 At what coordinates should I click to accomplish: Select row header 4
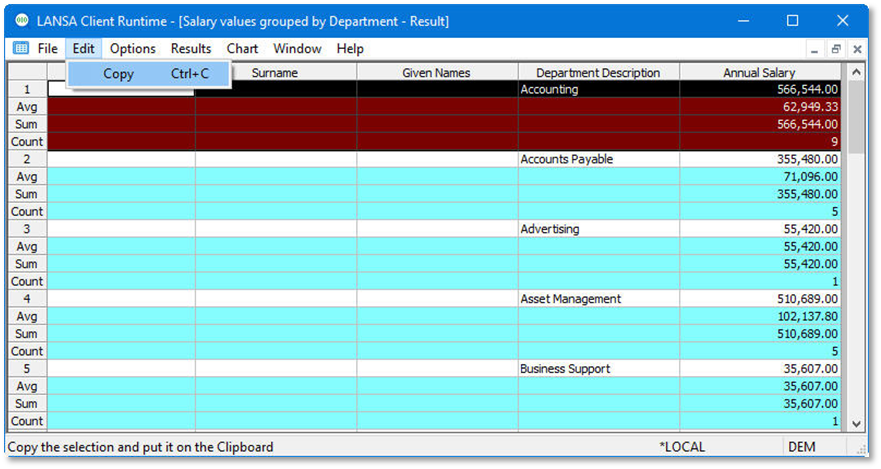[x=27, y=299]
